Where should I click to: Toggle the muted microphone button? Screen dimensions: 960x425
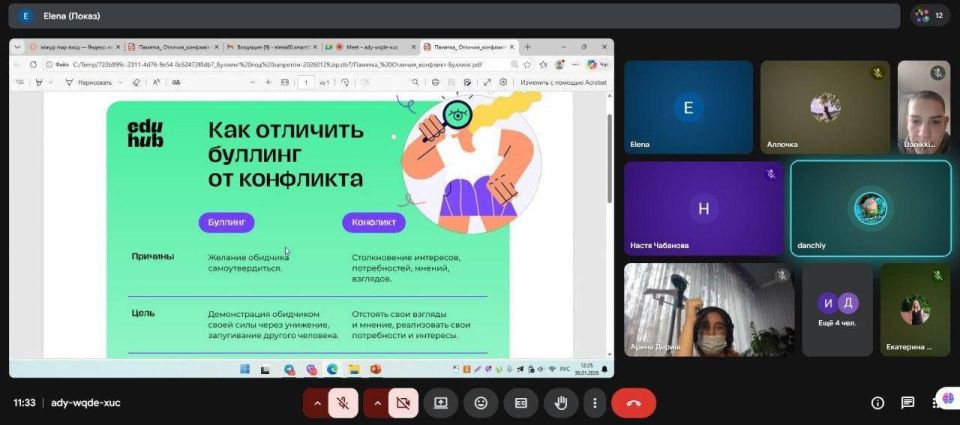343,403
